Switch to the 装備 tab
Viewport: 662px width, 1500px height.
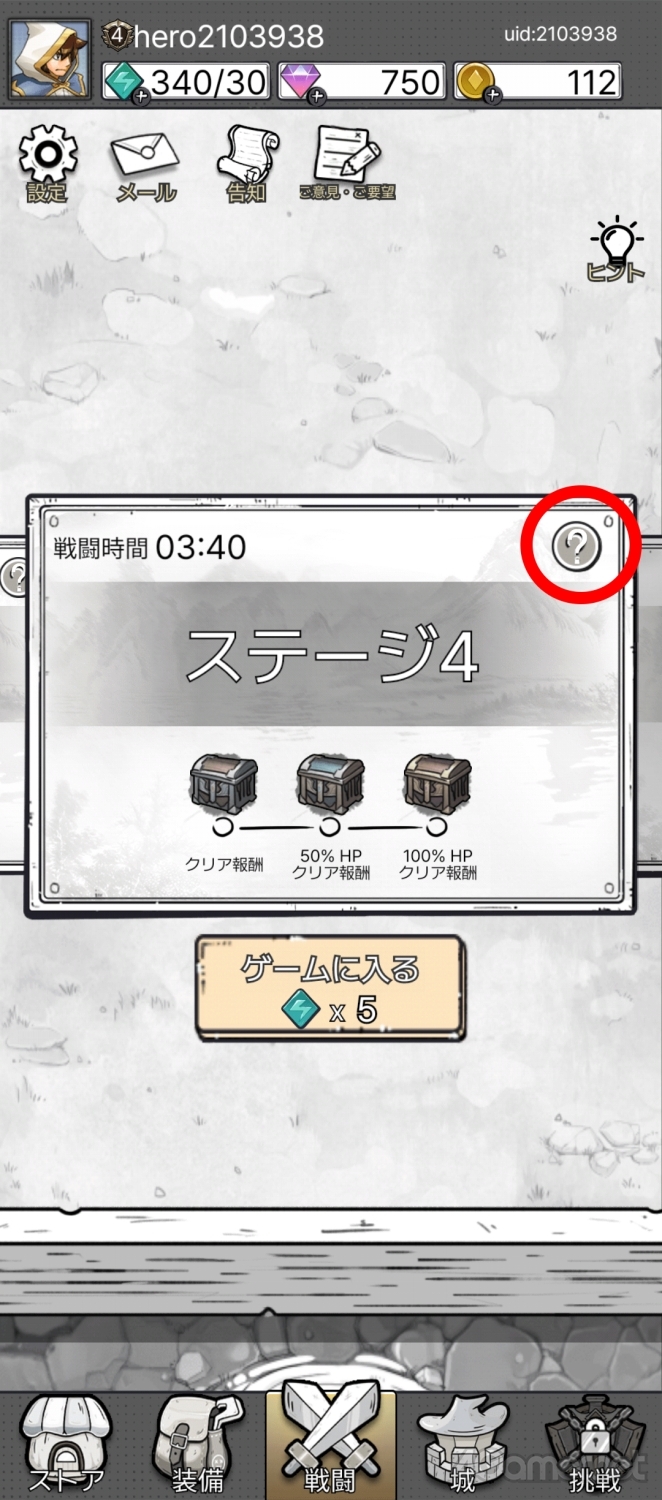click(198, 1444)
